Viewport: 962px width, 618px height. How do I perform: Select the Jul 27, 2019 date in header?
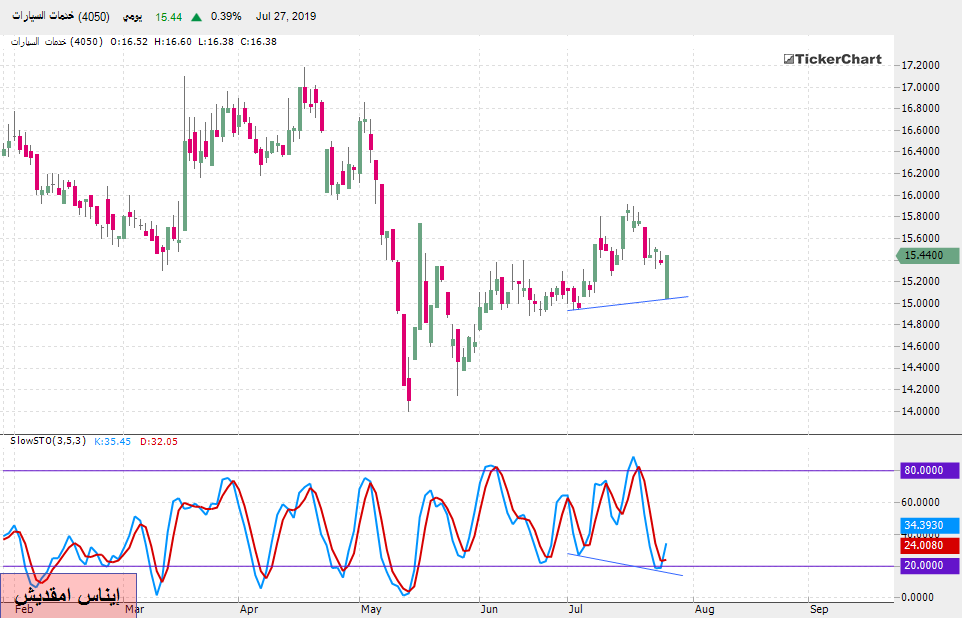coord(286,18)
